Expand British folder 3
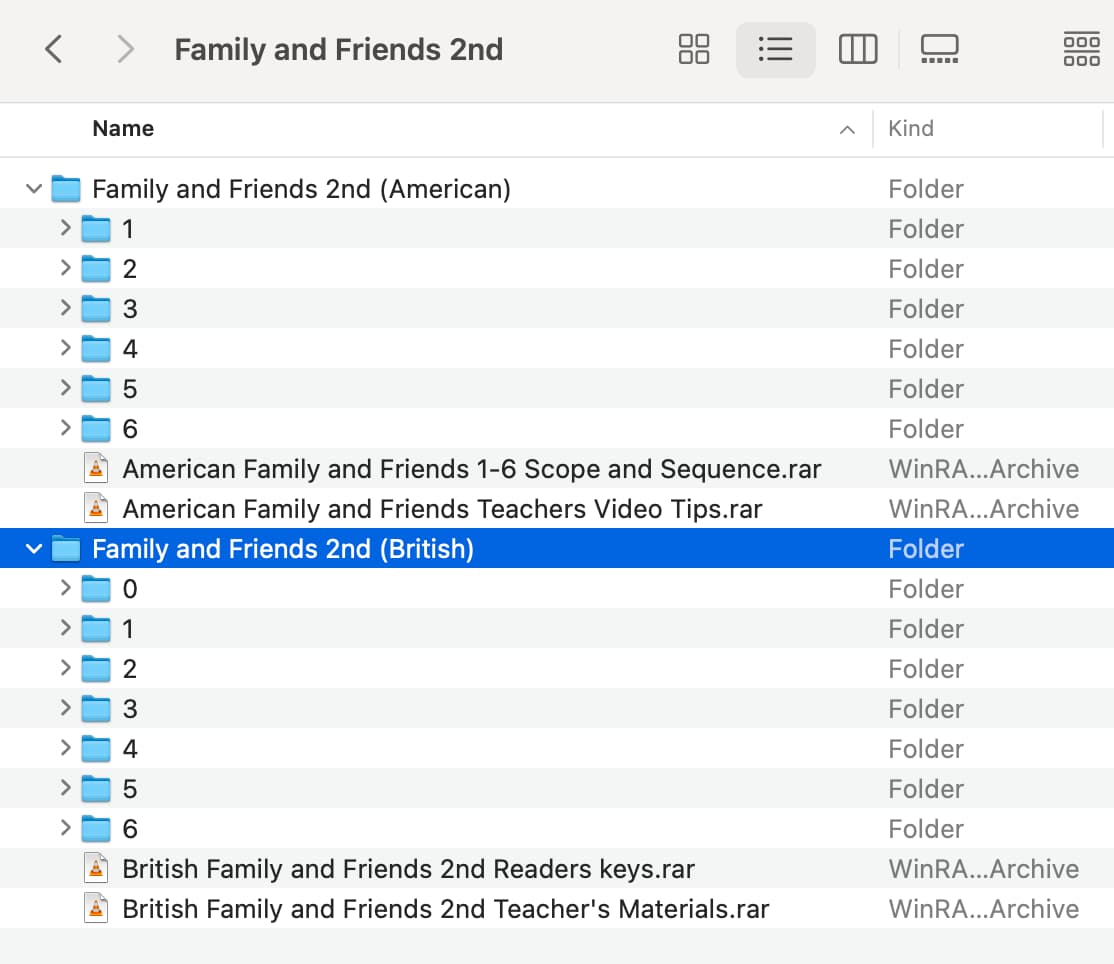 tap(65, 708)
